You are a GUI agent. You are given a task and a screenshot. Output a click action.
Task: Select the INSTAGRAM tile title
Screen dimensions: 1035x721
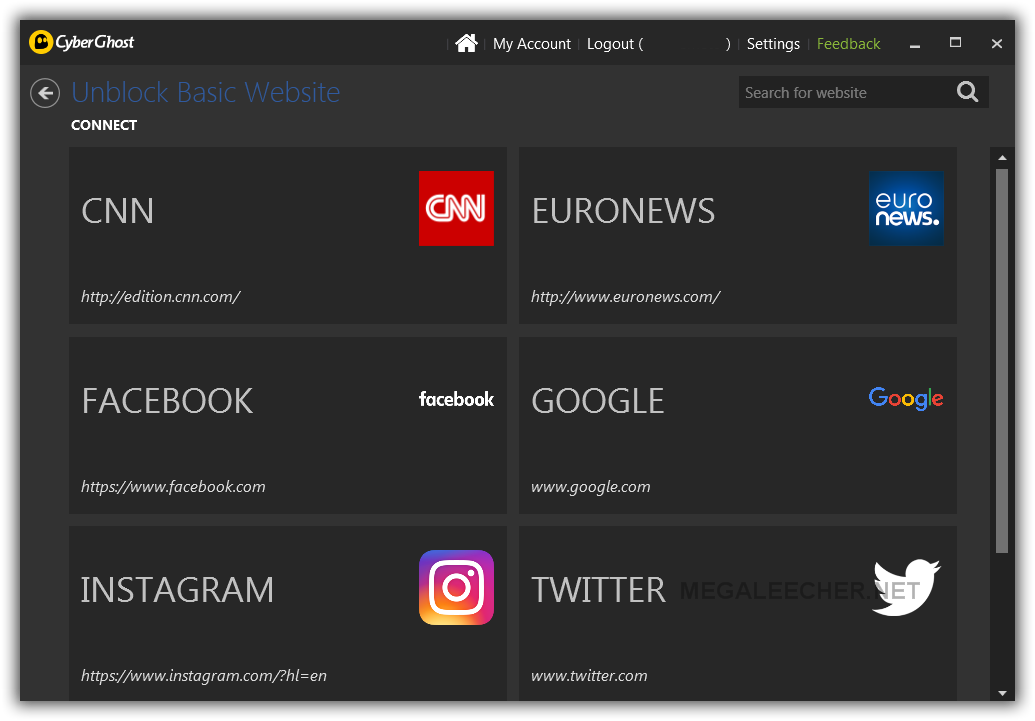177,590
